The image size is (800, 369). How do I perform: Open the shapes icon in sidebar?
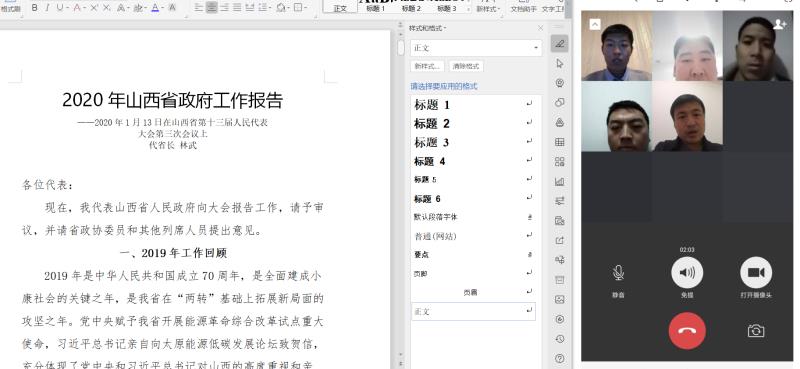(x=560, y=103)
